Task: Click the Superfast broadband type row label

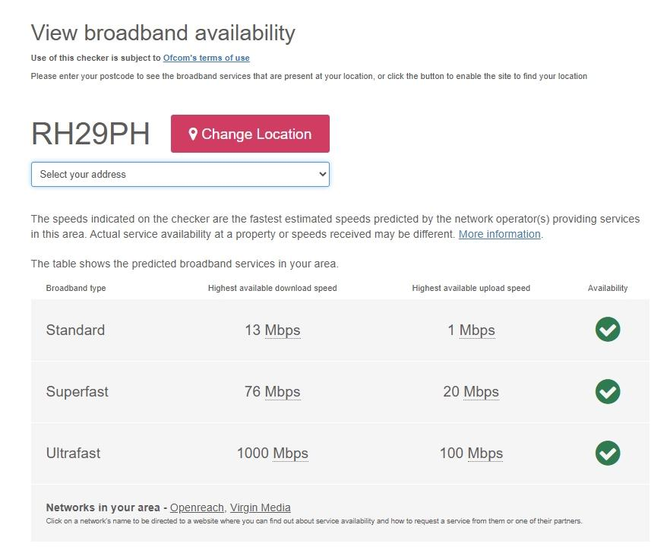Action: 75,392
